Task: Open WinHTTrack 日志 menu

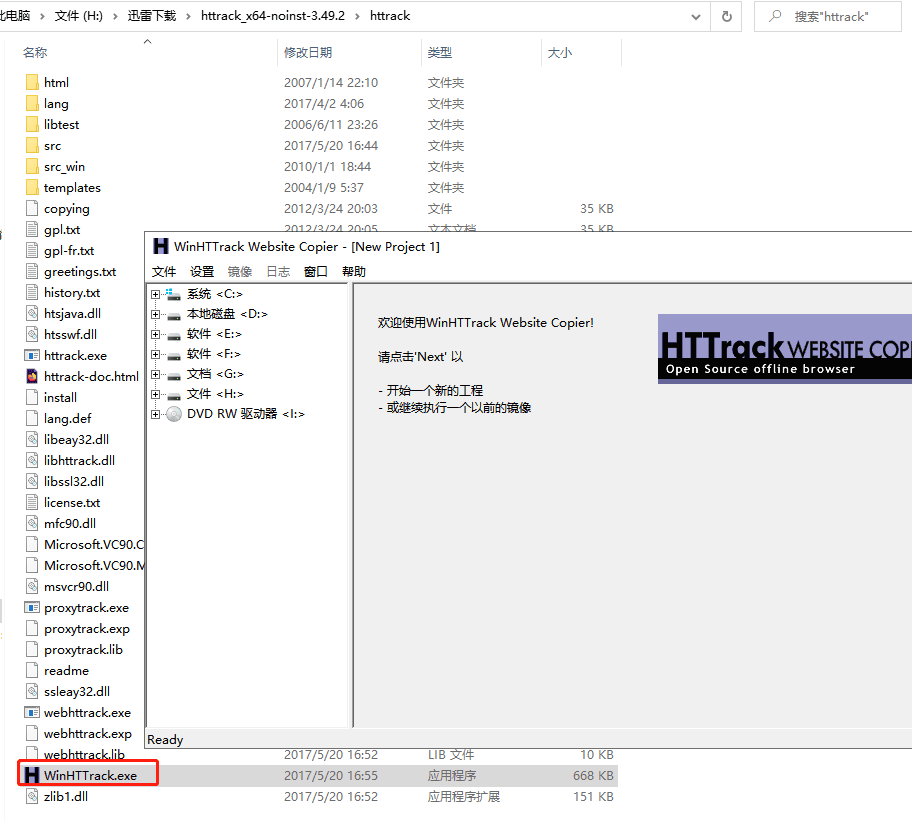Action: pyautogui.click(x=278, y=272)
